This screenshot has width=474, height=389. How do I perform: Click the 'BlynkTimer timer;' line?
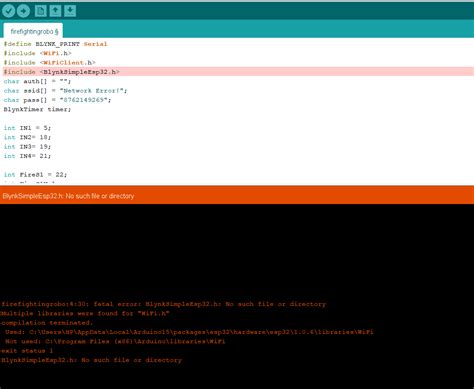pyautogui.click(x=37, y=109)
